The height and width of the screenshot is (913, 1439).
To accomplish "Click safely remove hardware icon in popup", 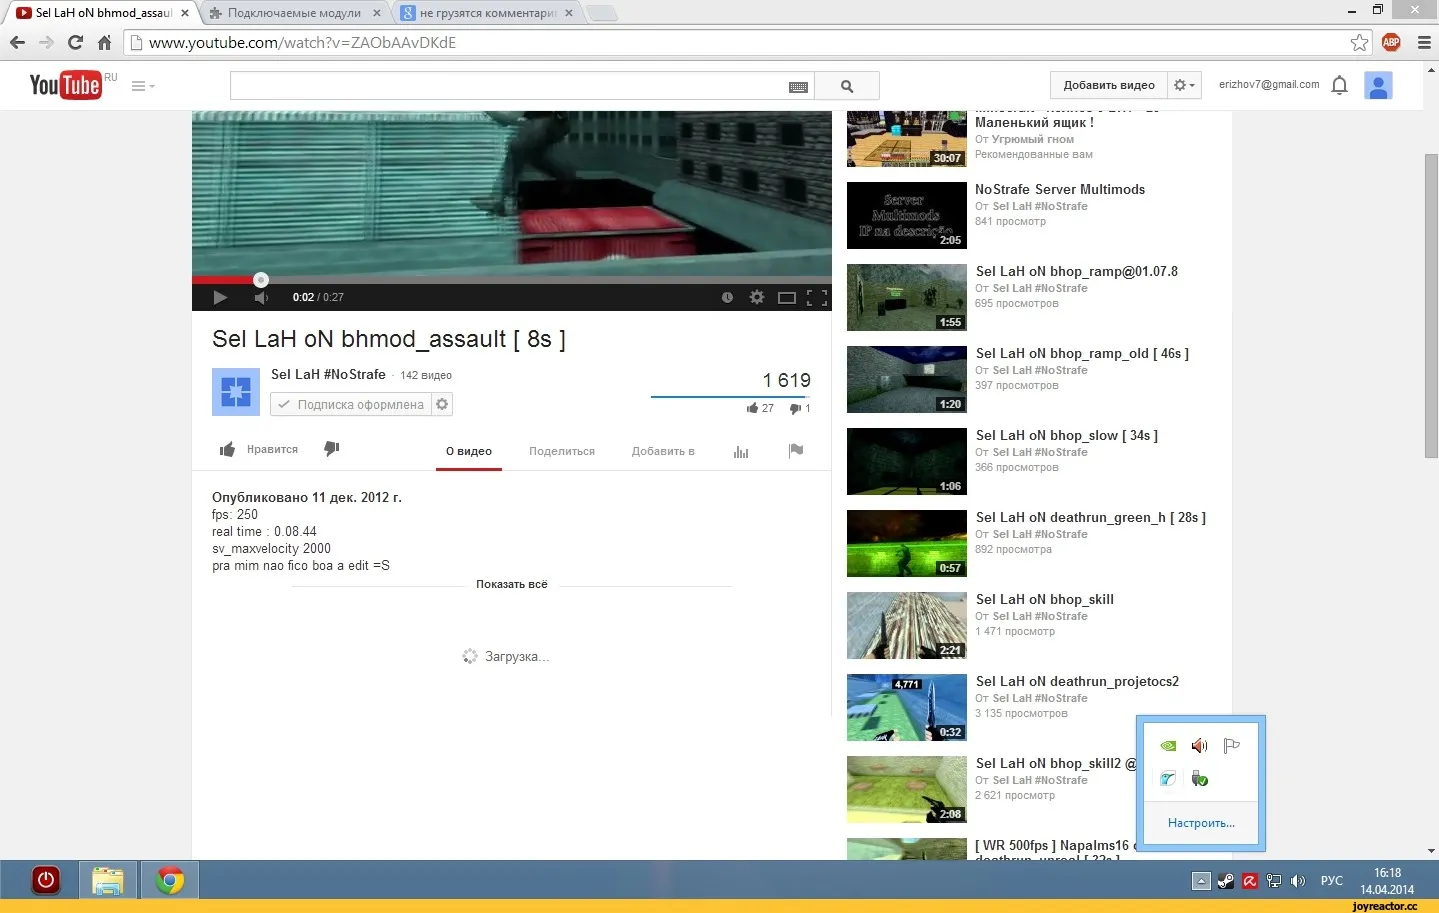I will coord(1199,779).
